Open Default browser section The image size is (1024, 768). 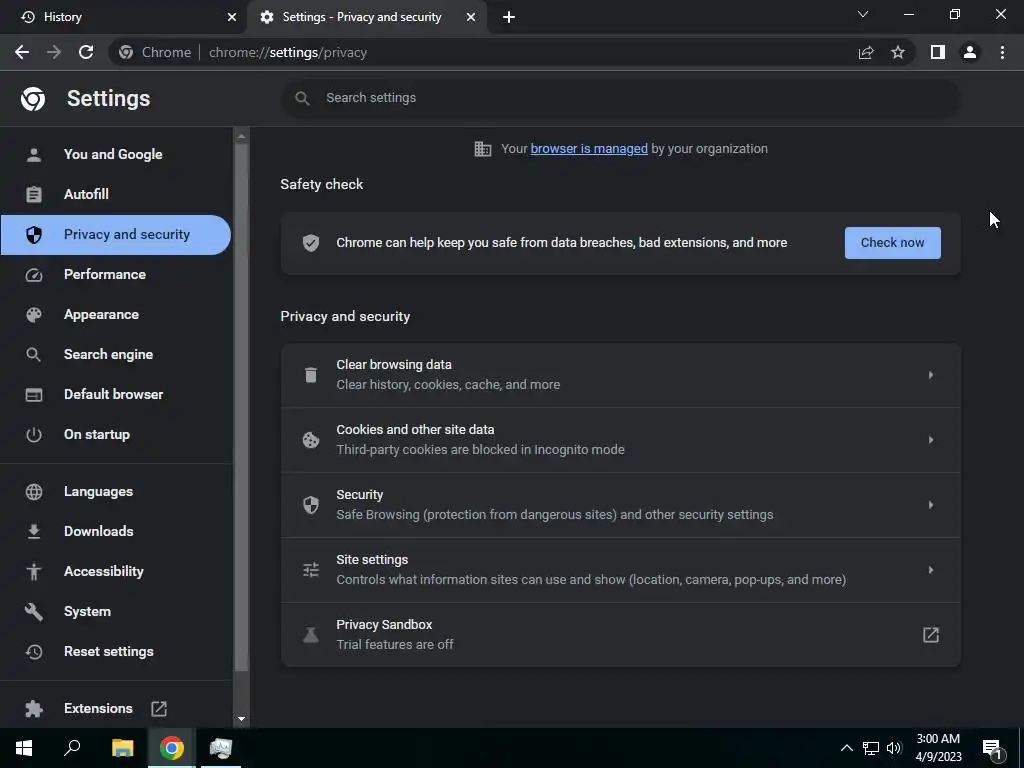[x=116, y=394]
